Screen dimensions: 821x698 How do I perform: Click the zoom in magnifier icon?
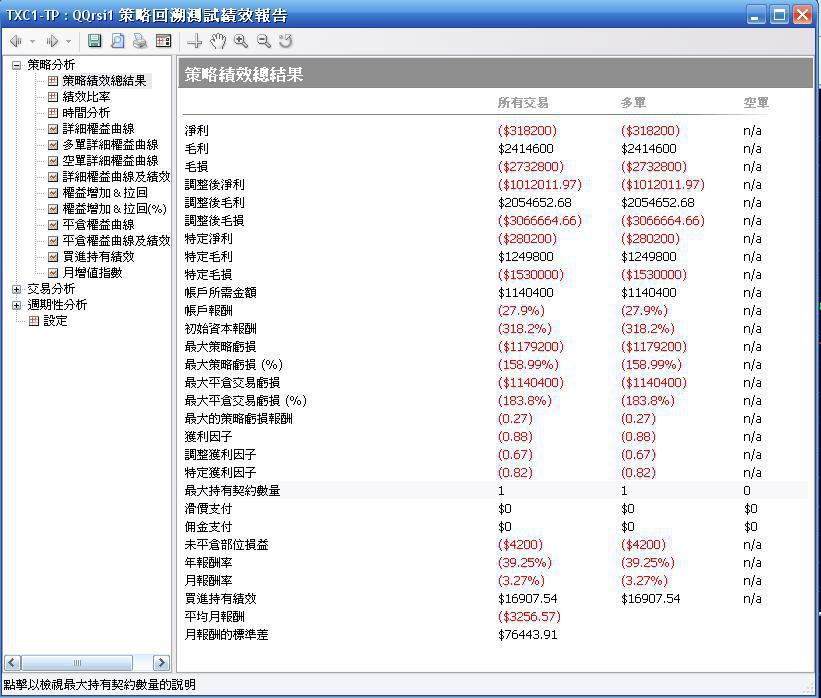pos(240,41)
